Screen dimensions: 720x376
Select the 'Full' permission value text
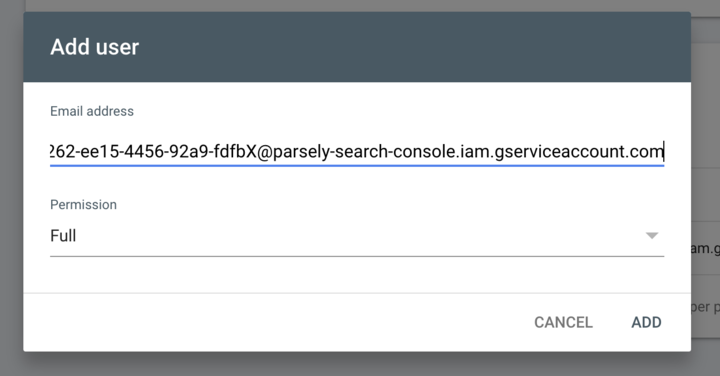pyautogui.click(x=63, y=236)
